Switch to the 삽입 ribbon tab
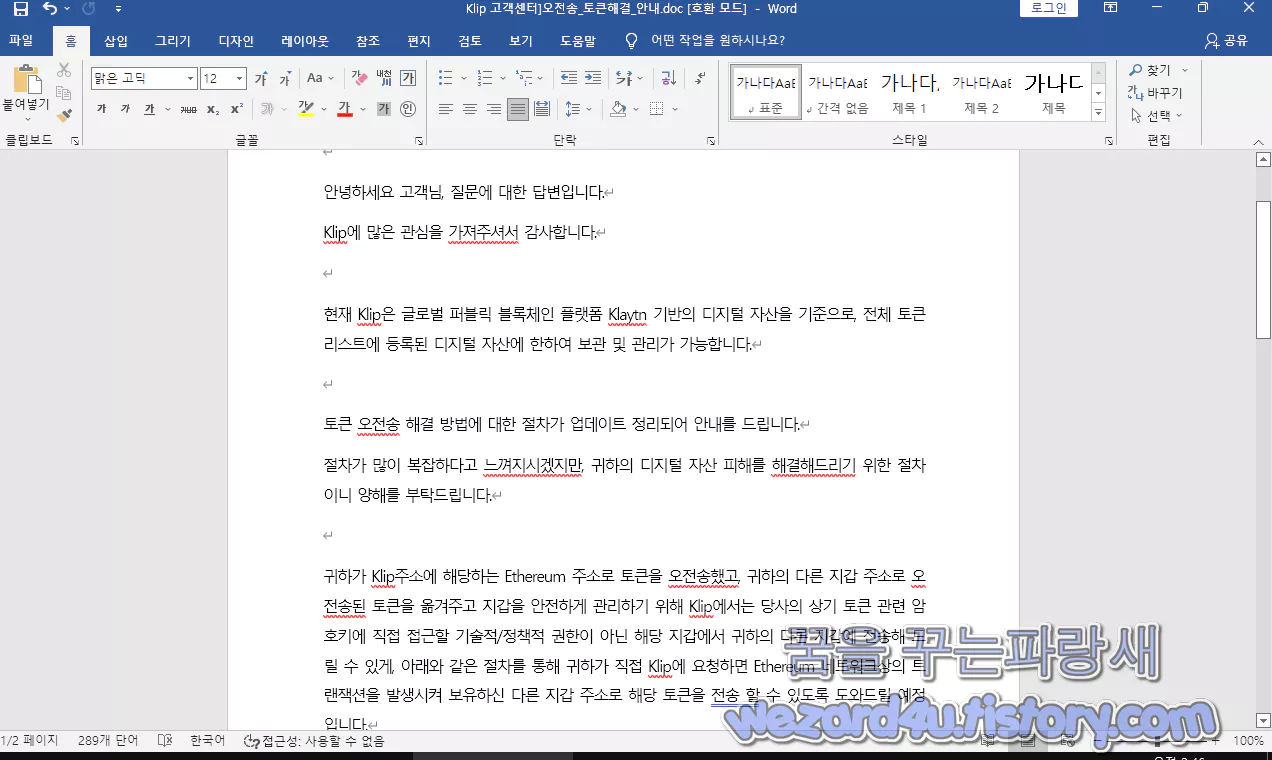The height and width of the screenshot is (760, 1272). pyautogui.click(x=114, y=41)
